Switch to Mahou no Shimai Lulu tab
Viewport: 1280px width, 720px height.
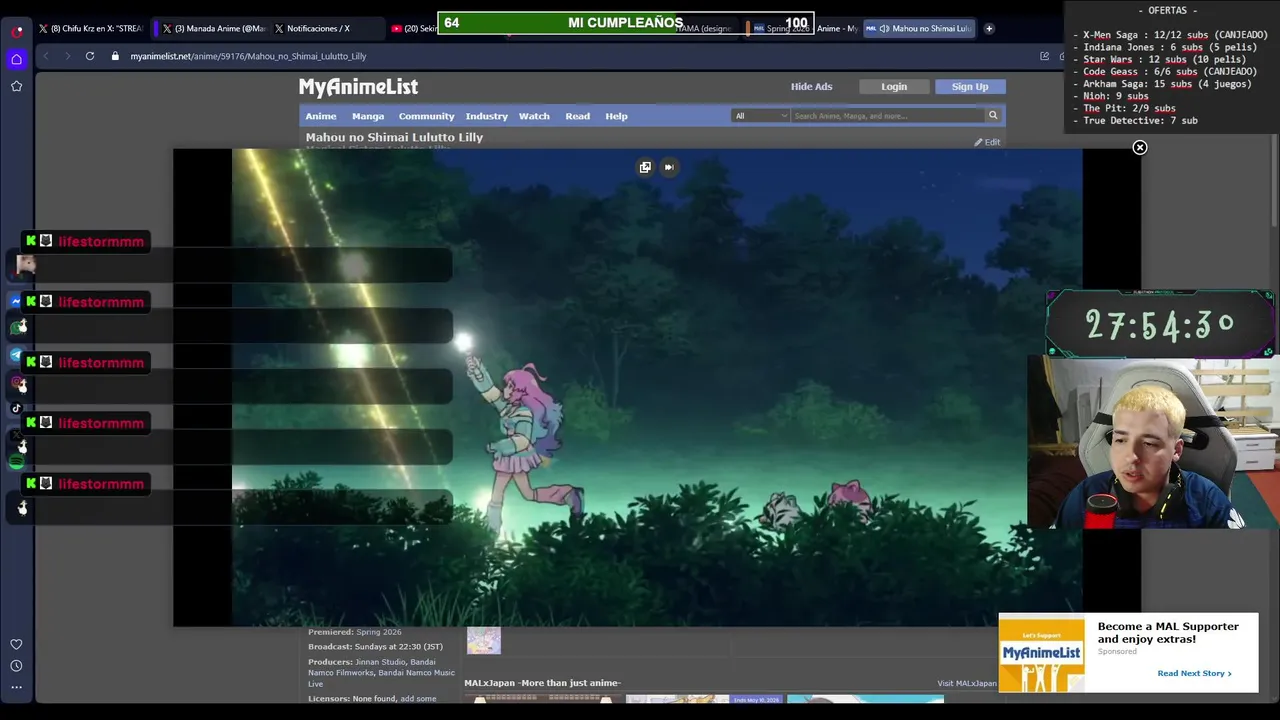[x=919, y=28]
